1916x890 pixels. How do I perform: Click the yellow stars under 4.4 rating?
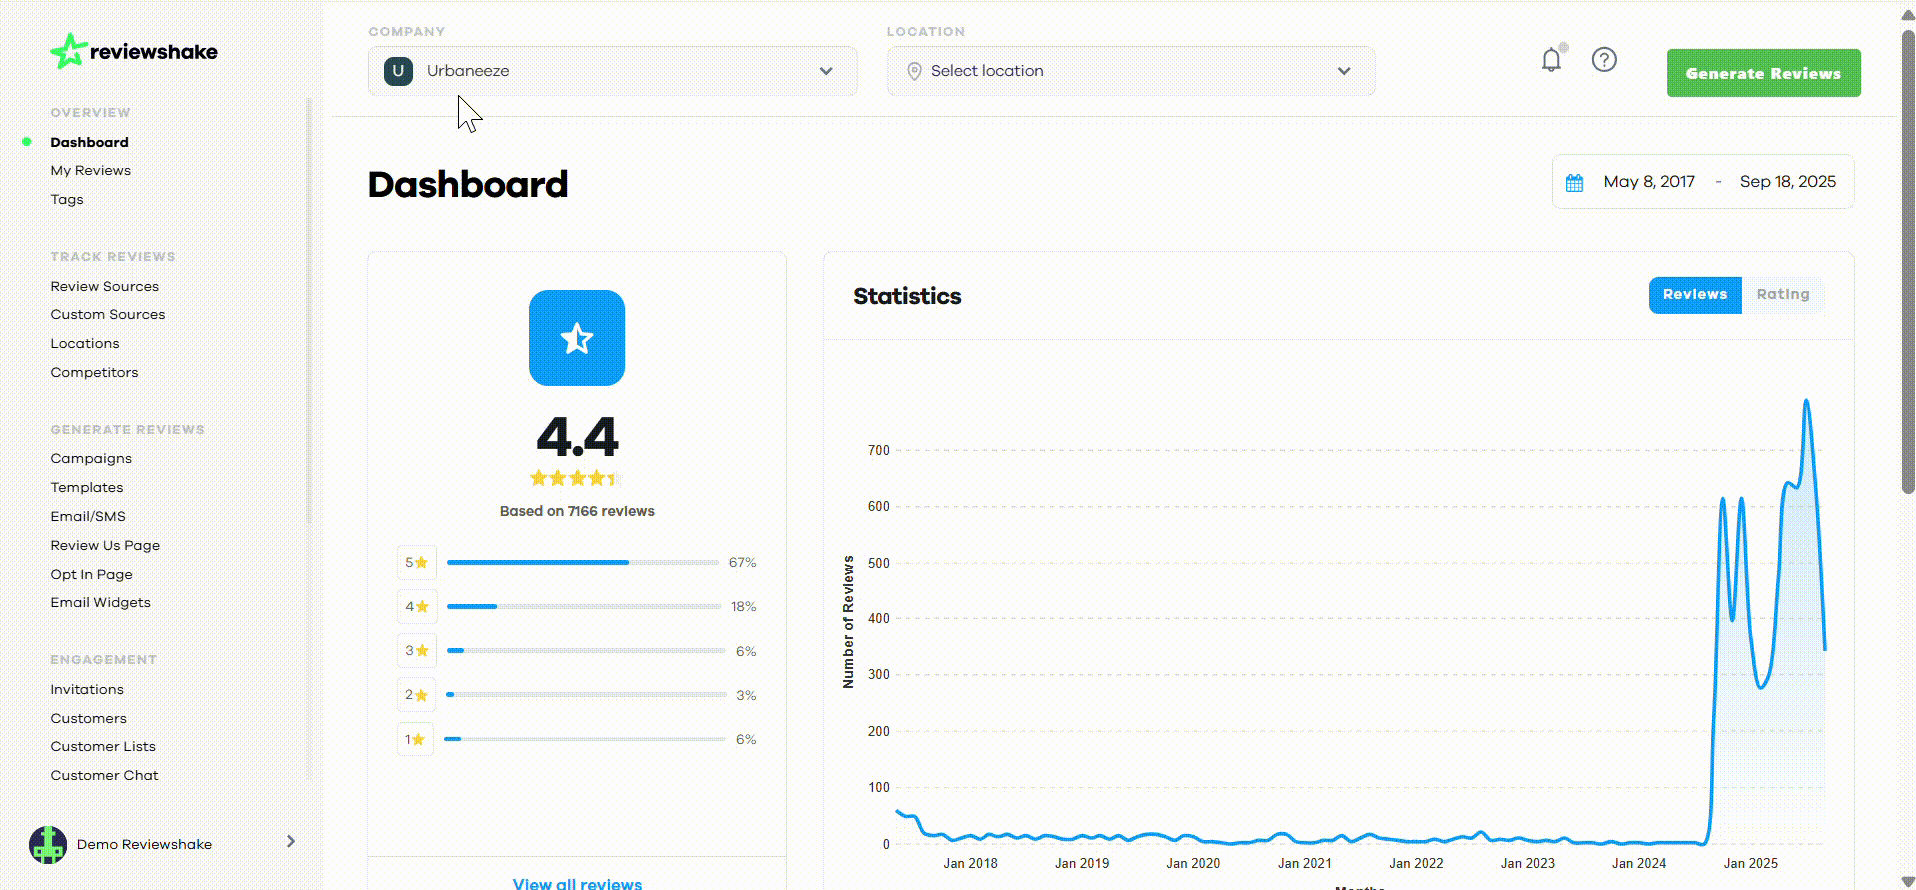pos(575,478)
